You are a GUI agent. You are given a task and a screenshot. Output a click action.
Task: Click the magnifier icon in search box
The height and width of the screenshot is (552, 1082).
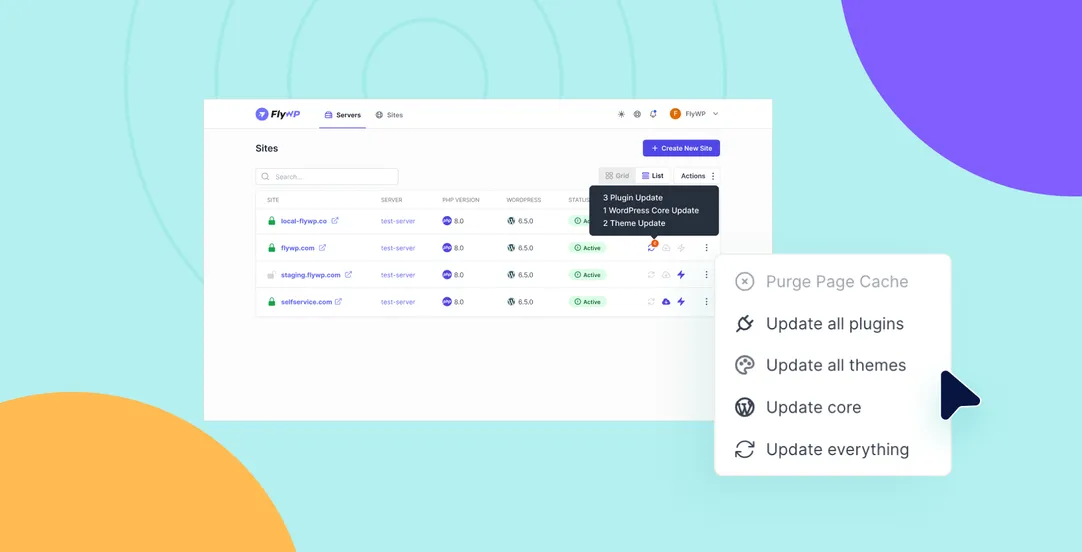[266, 177]
